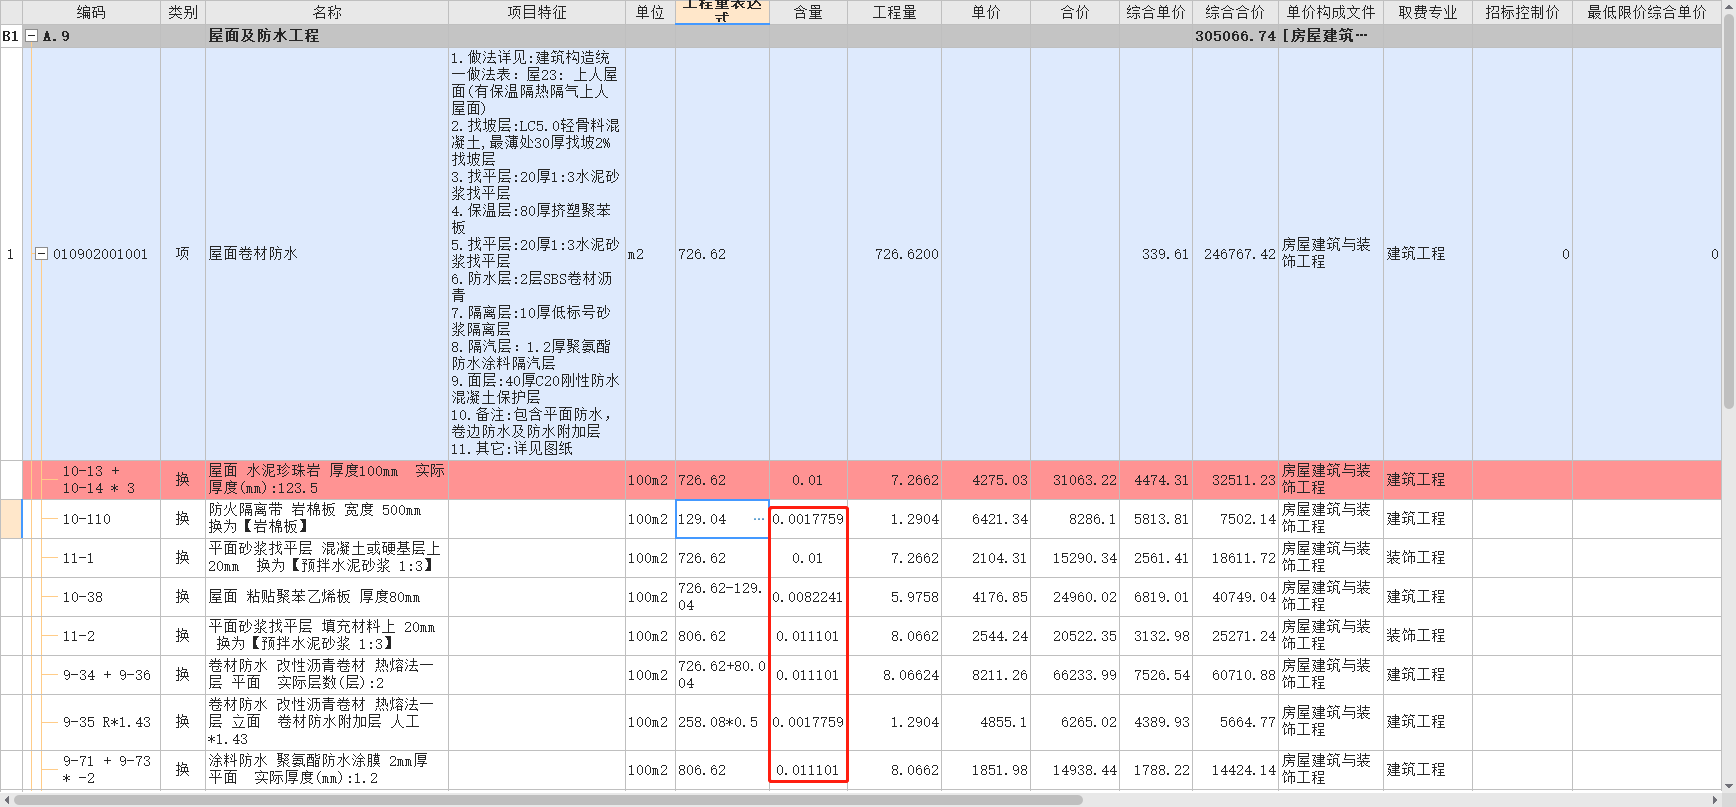Select the 最低限价综合单价 column header
Screen dimensions: 1736x807
point(1647,12)
